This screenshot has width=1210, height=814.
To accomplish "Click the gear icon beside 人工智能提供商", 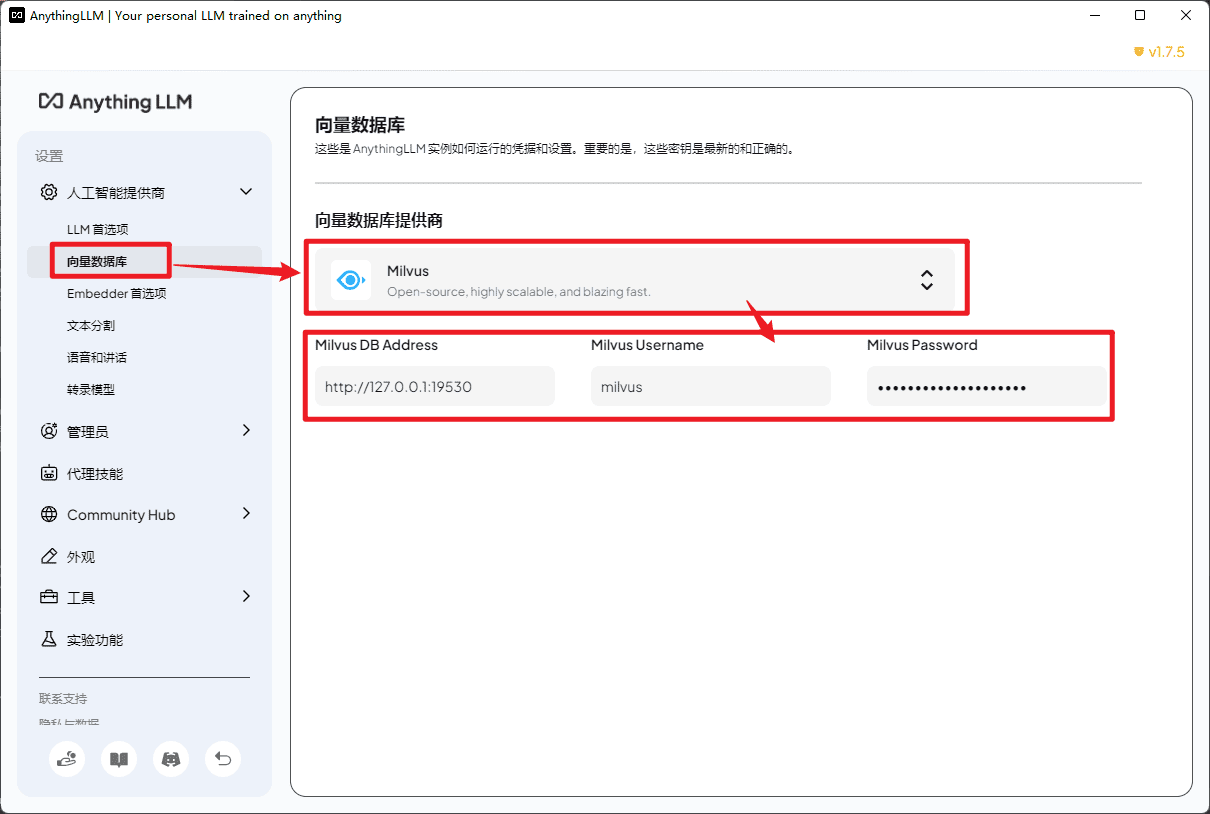I will 49,192.
